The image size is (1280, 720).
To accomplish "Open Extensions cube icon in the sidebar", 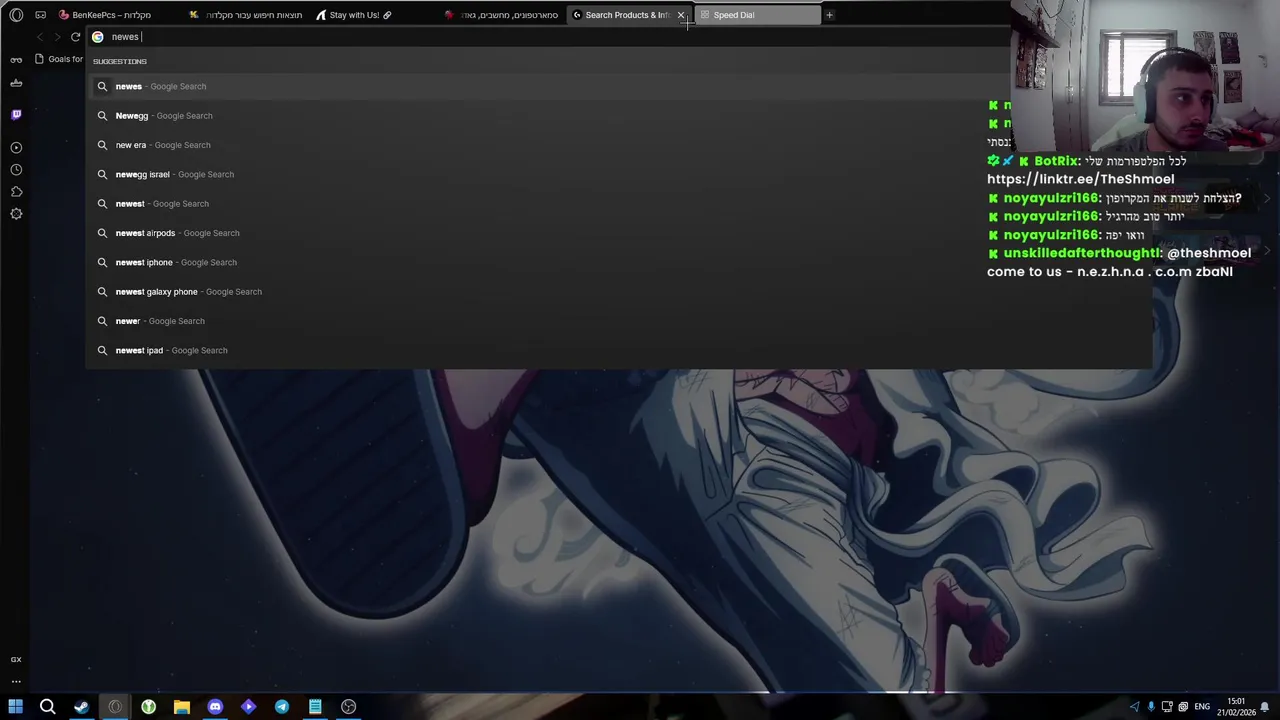I will tap(16, 192).
